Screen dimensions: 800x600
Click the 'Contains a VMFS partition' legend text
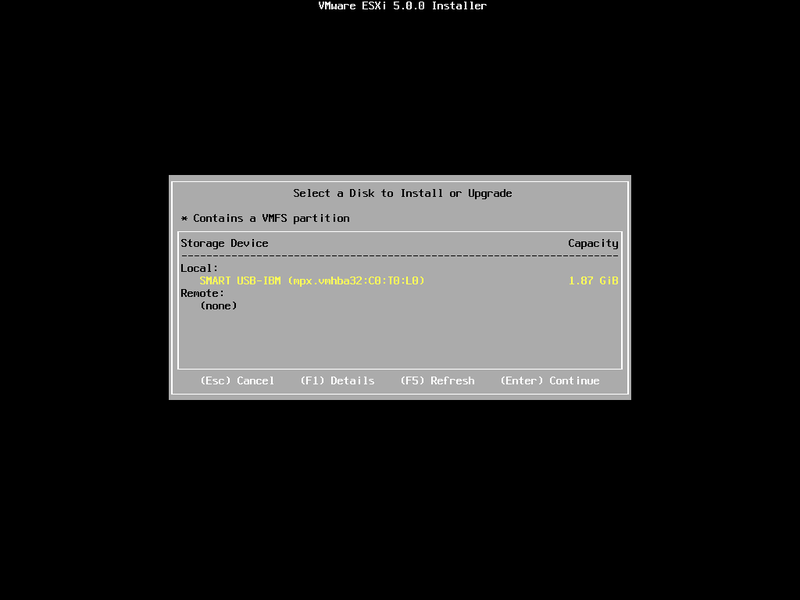tap(271, 218)
